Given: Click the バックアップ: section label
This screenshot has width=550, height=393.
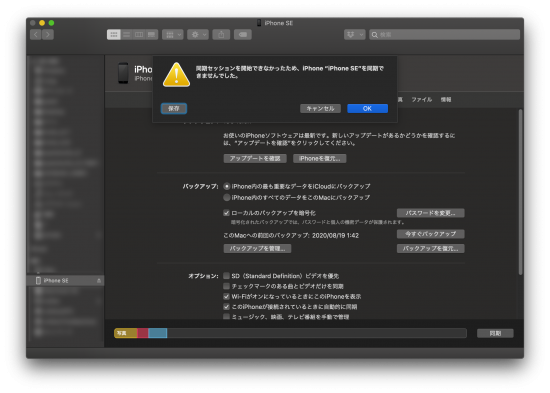Looking at the screenshot, I should tap(200, 186).
